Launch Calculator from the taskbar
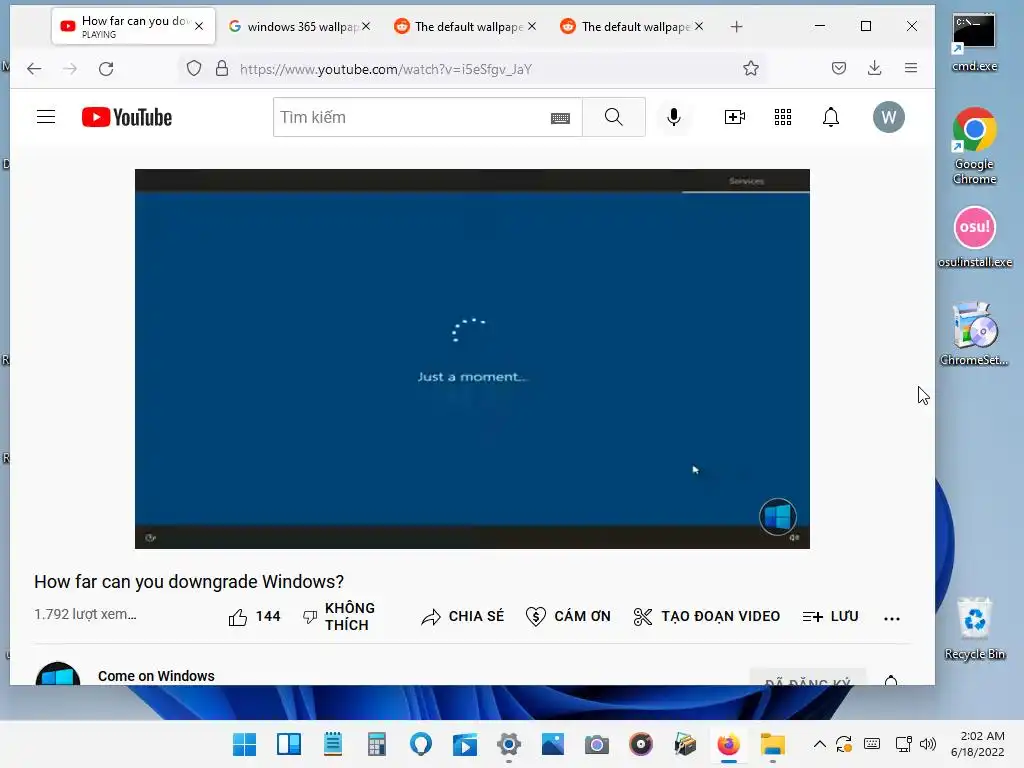 377,744
